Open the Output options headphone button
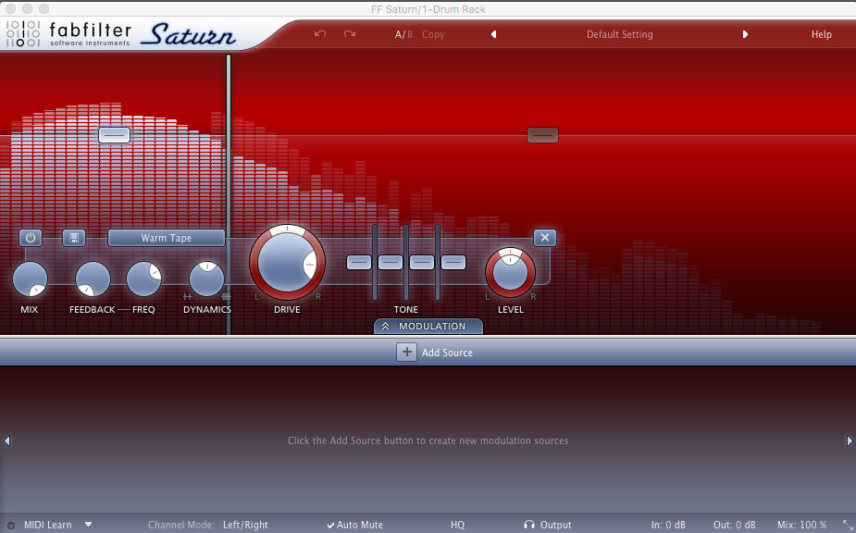The width and height of the screenshot is (856, 533). coord(548,525)
